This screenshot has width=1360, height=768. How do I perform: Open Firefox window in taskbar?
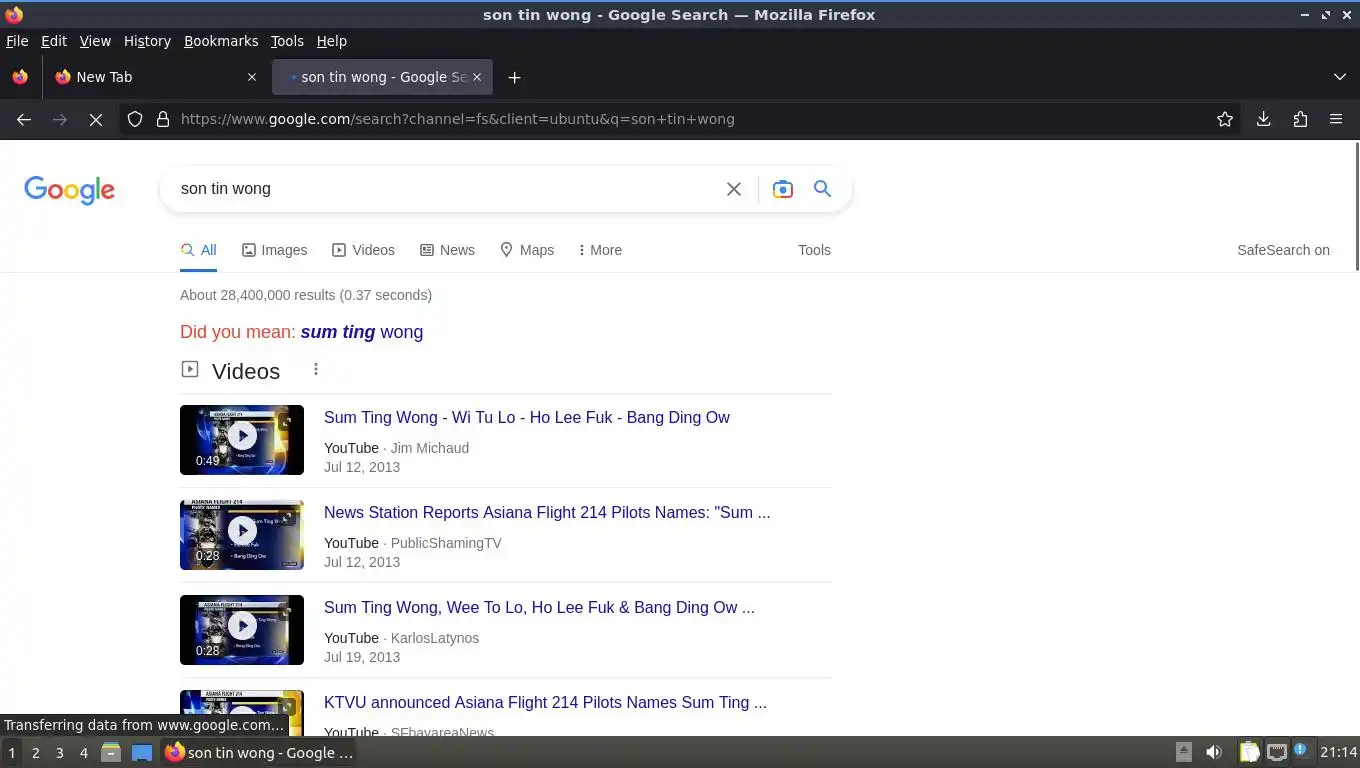point(259,753)
